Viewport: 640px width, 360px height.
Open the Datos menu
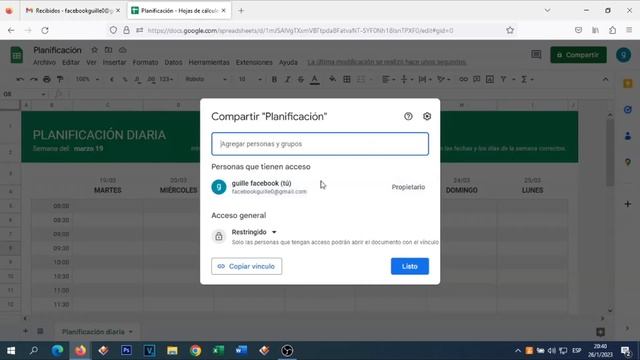click(x=173, y=62)
